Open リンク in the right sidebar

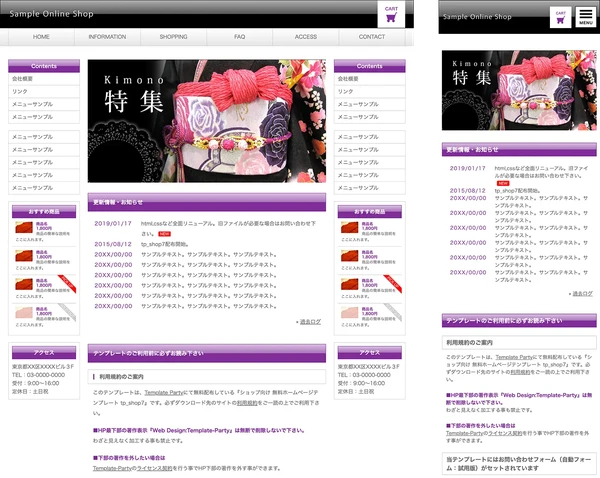(370, 91)
